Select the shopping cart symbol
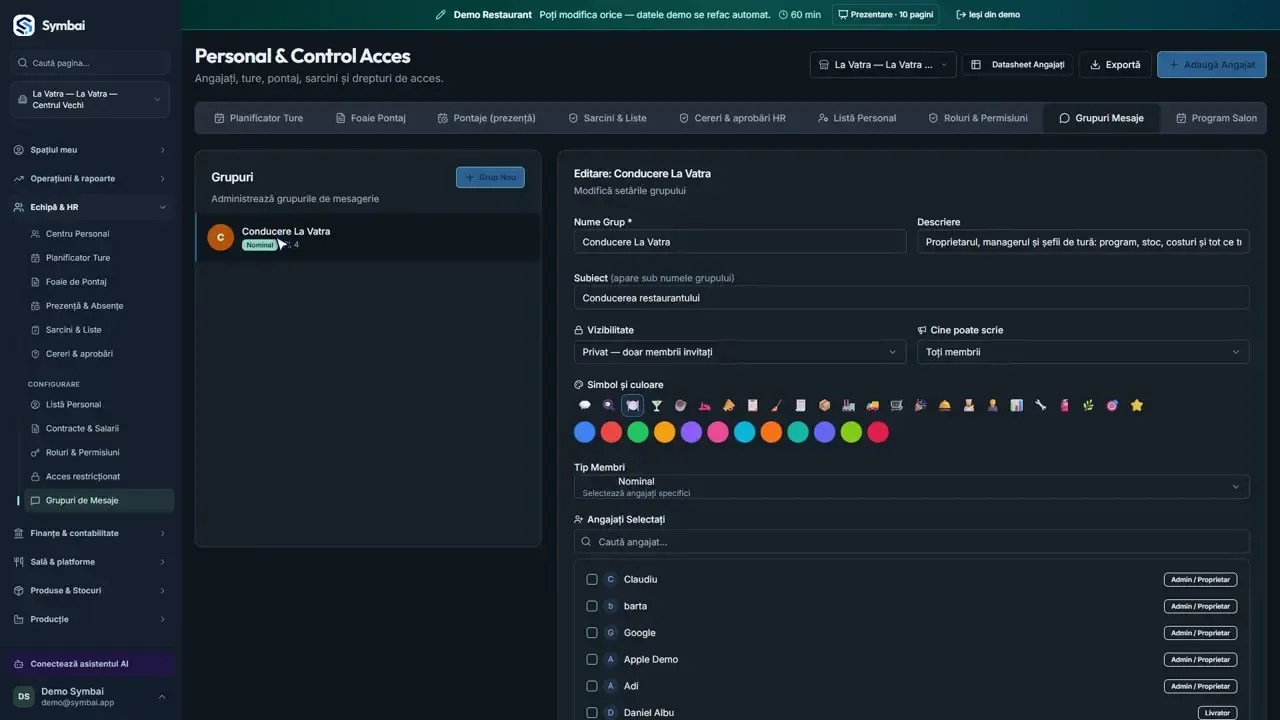The image size is (1280, 720). point(896,405)
